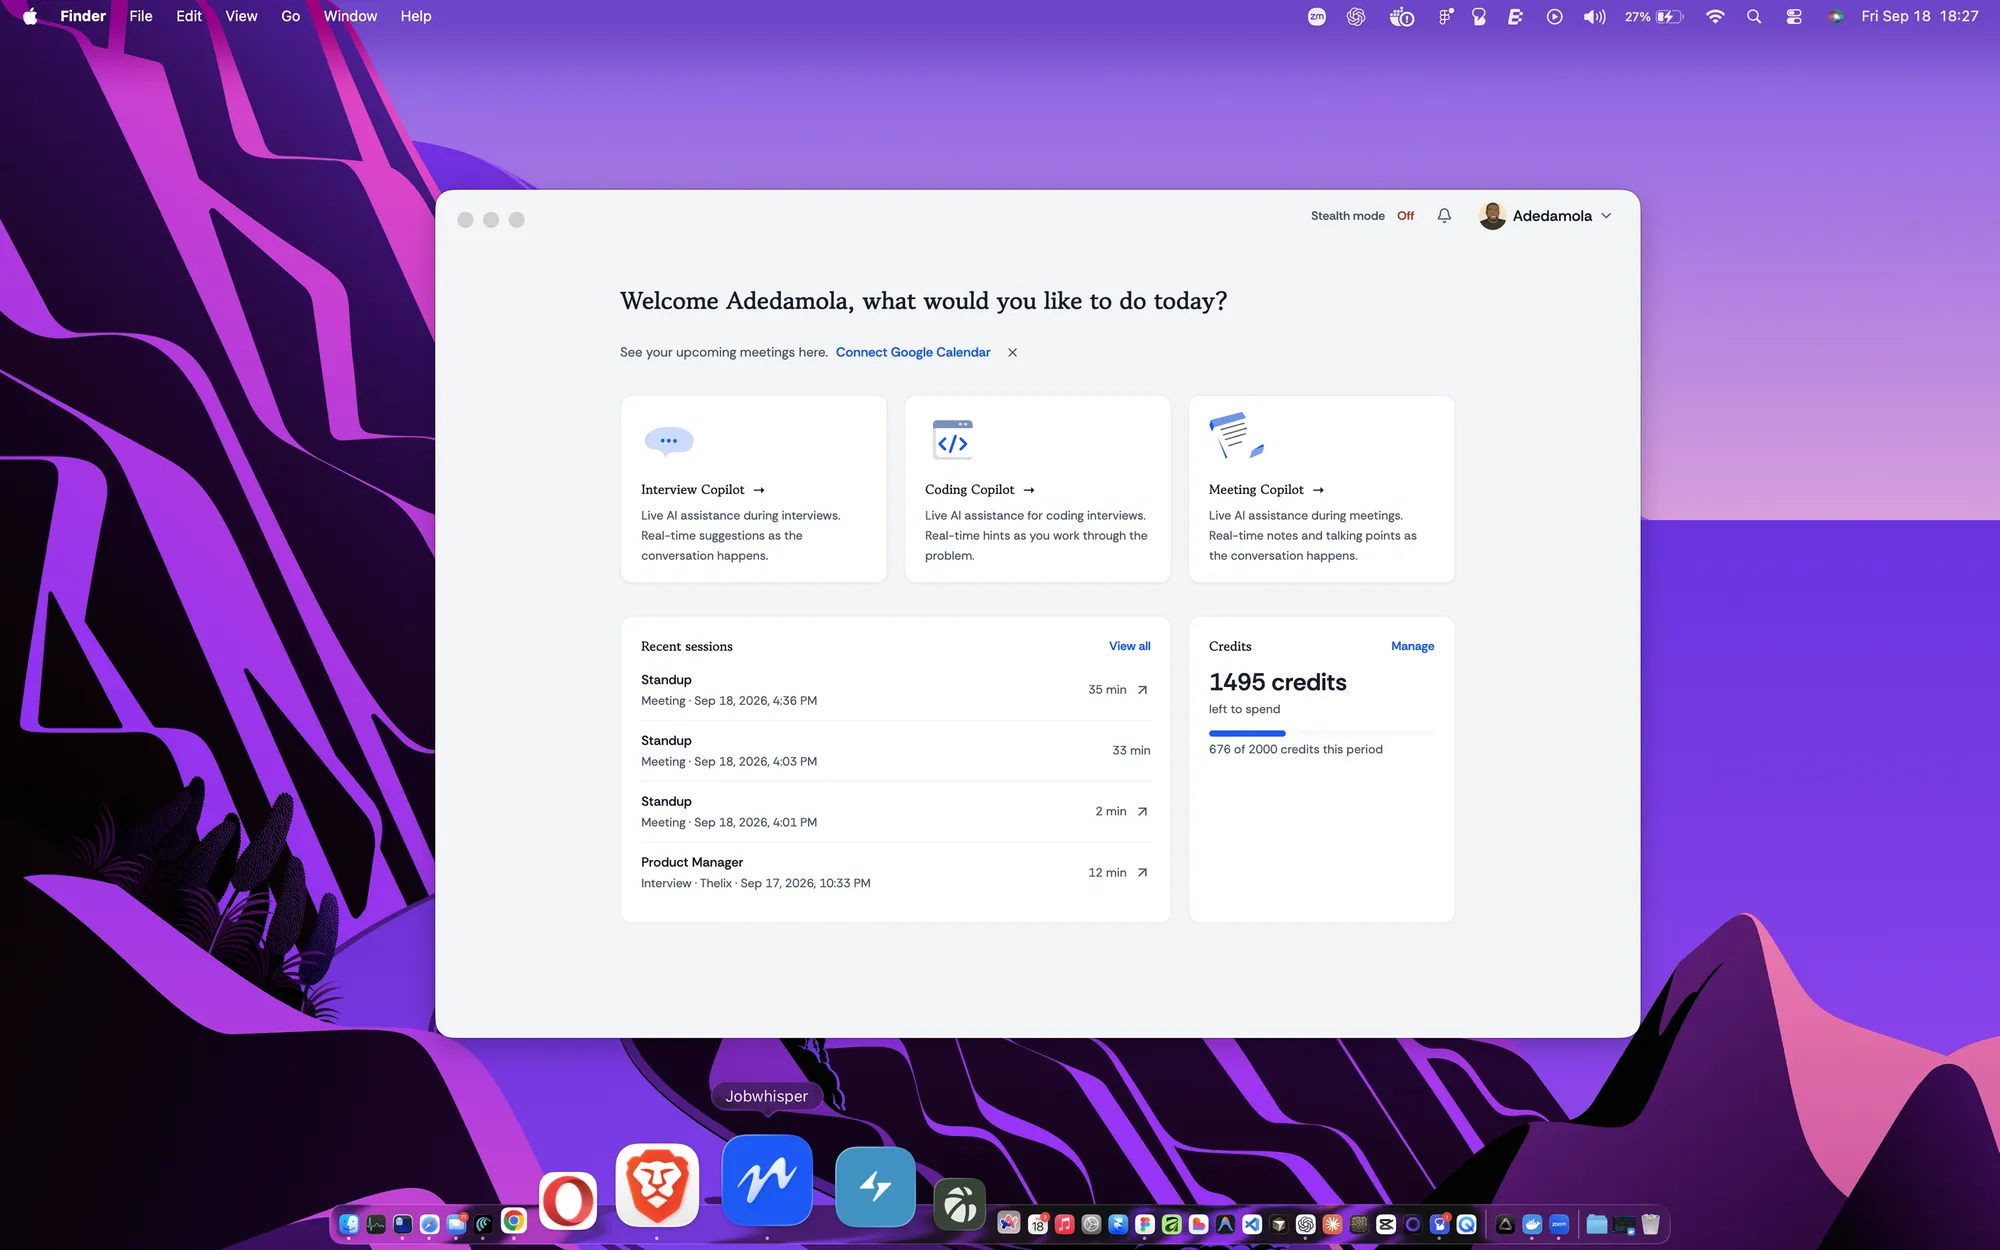The height and width of the screenshot is (1250, 2000).
Task: Open Google Chrome in the dock
Action: tap(514, 1221)
